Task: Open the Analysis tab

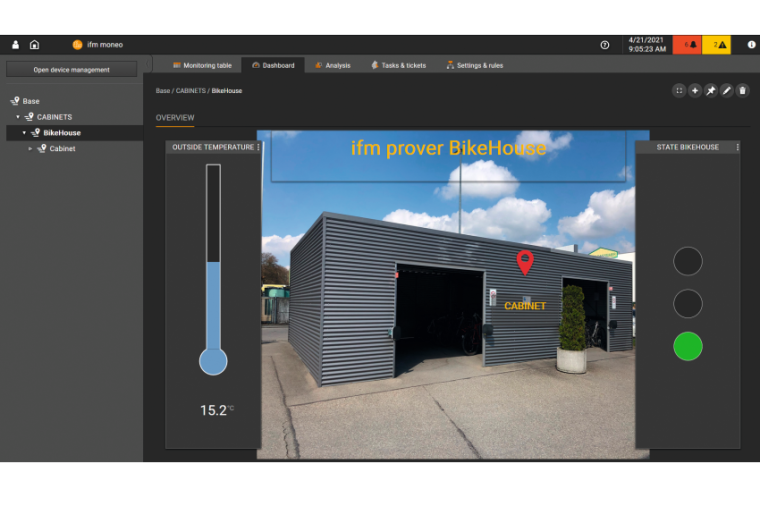Action: pos(333,65)
